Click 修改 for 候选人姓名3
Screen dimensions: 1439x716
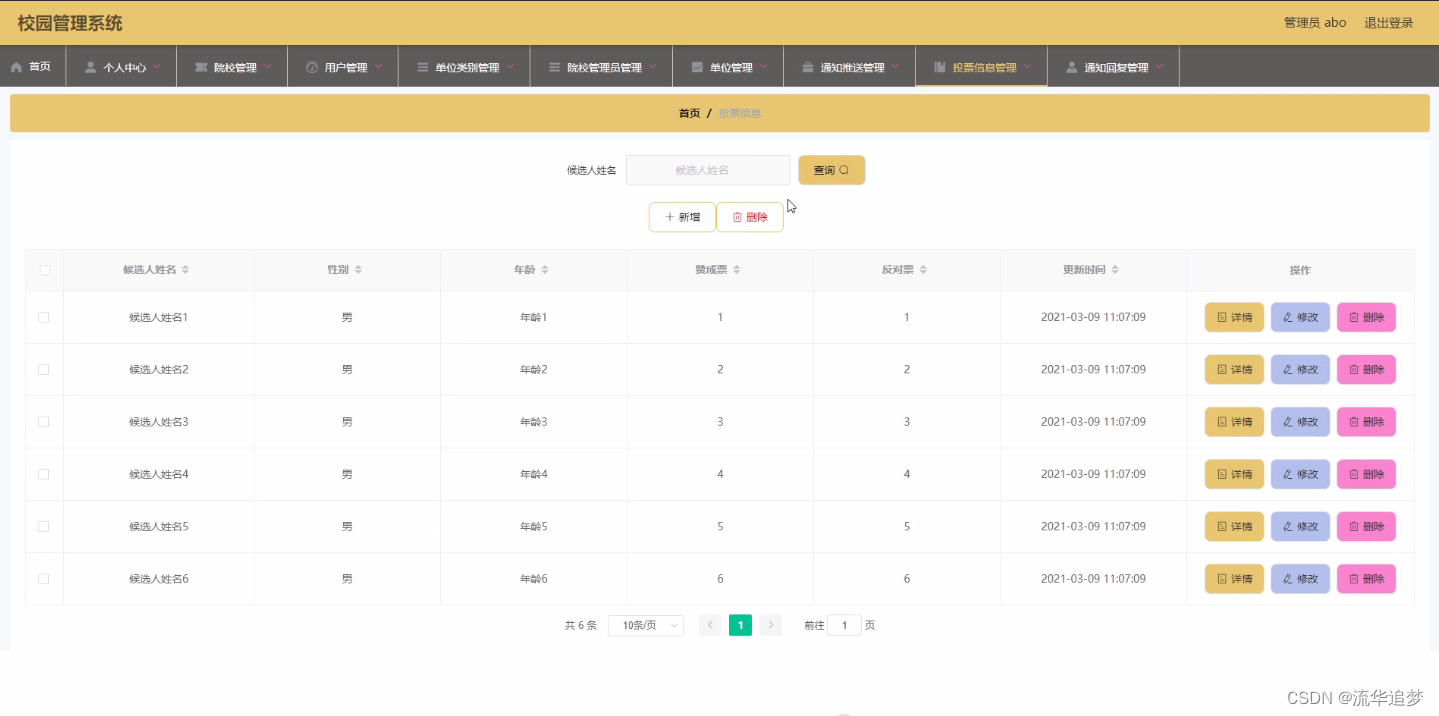pyautogui.click(x=1300, y=421)
